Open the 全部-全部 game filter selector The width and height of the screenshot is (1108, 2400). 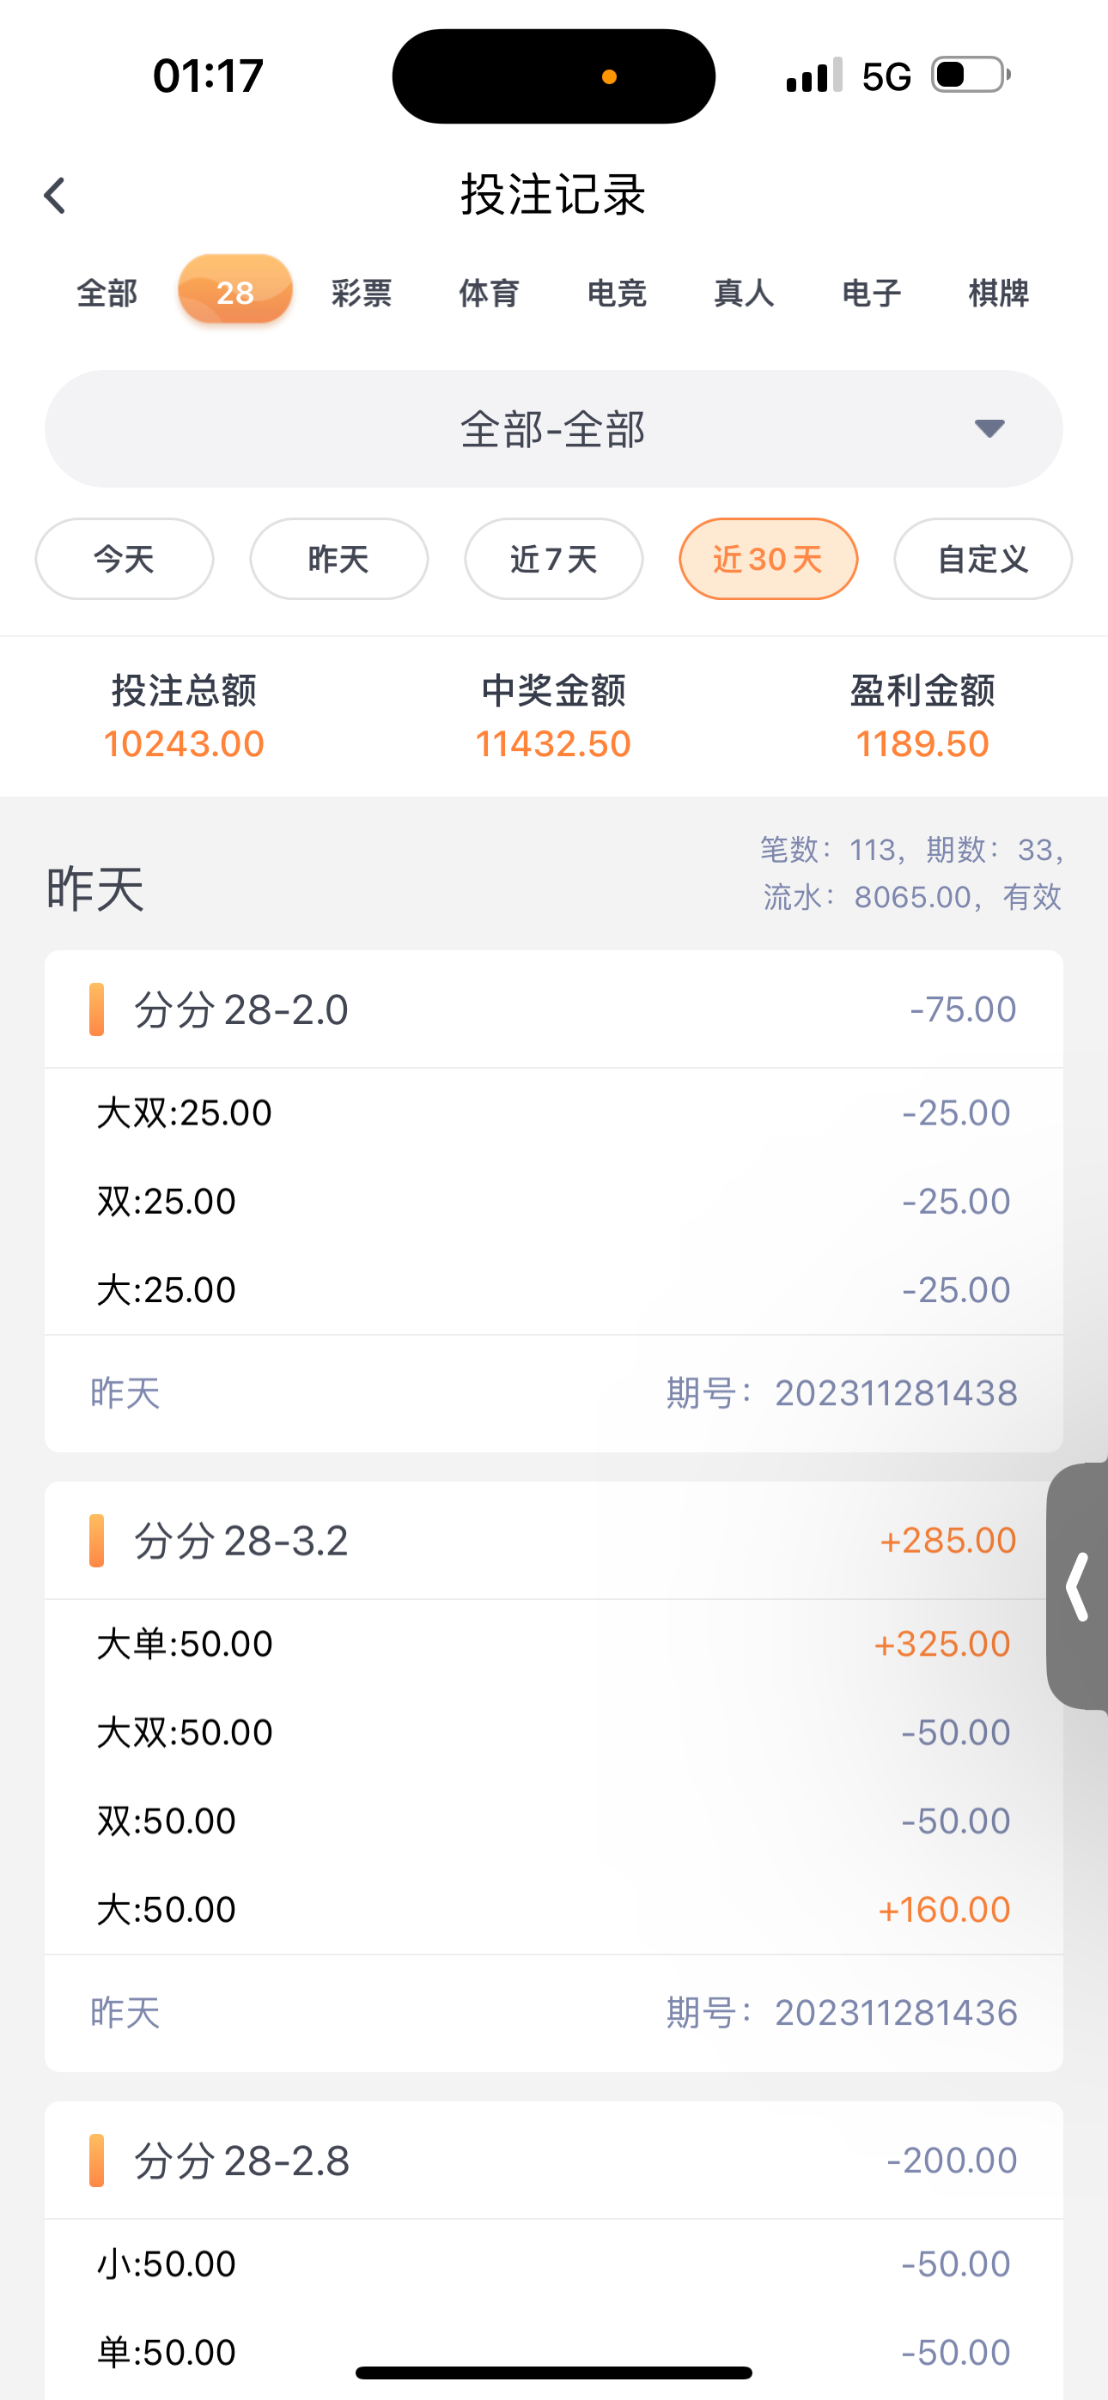552,429
